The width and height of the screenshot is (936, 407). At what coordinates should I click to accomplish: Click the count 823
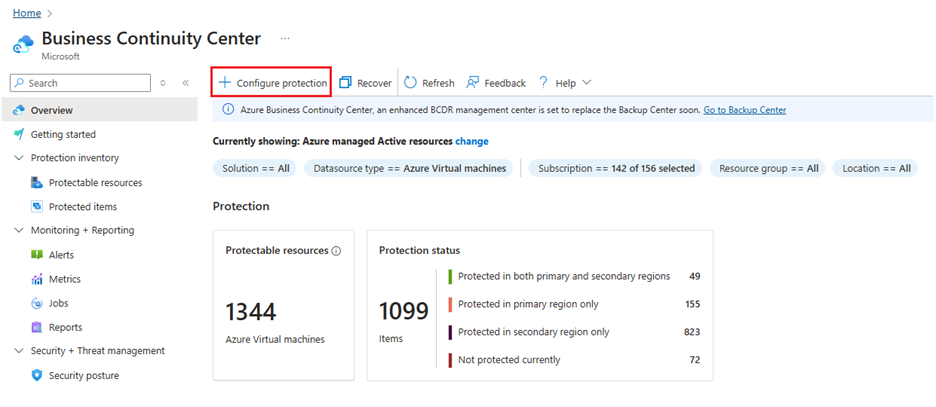pos(692,332)
